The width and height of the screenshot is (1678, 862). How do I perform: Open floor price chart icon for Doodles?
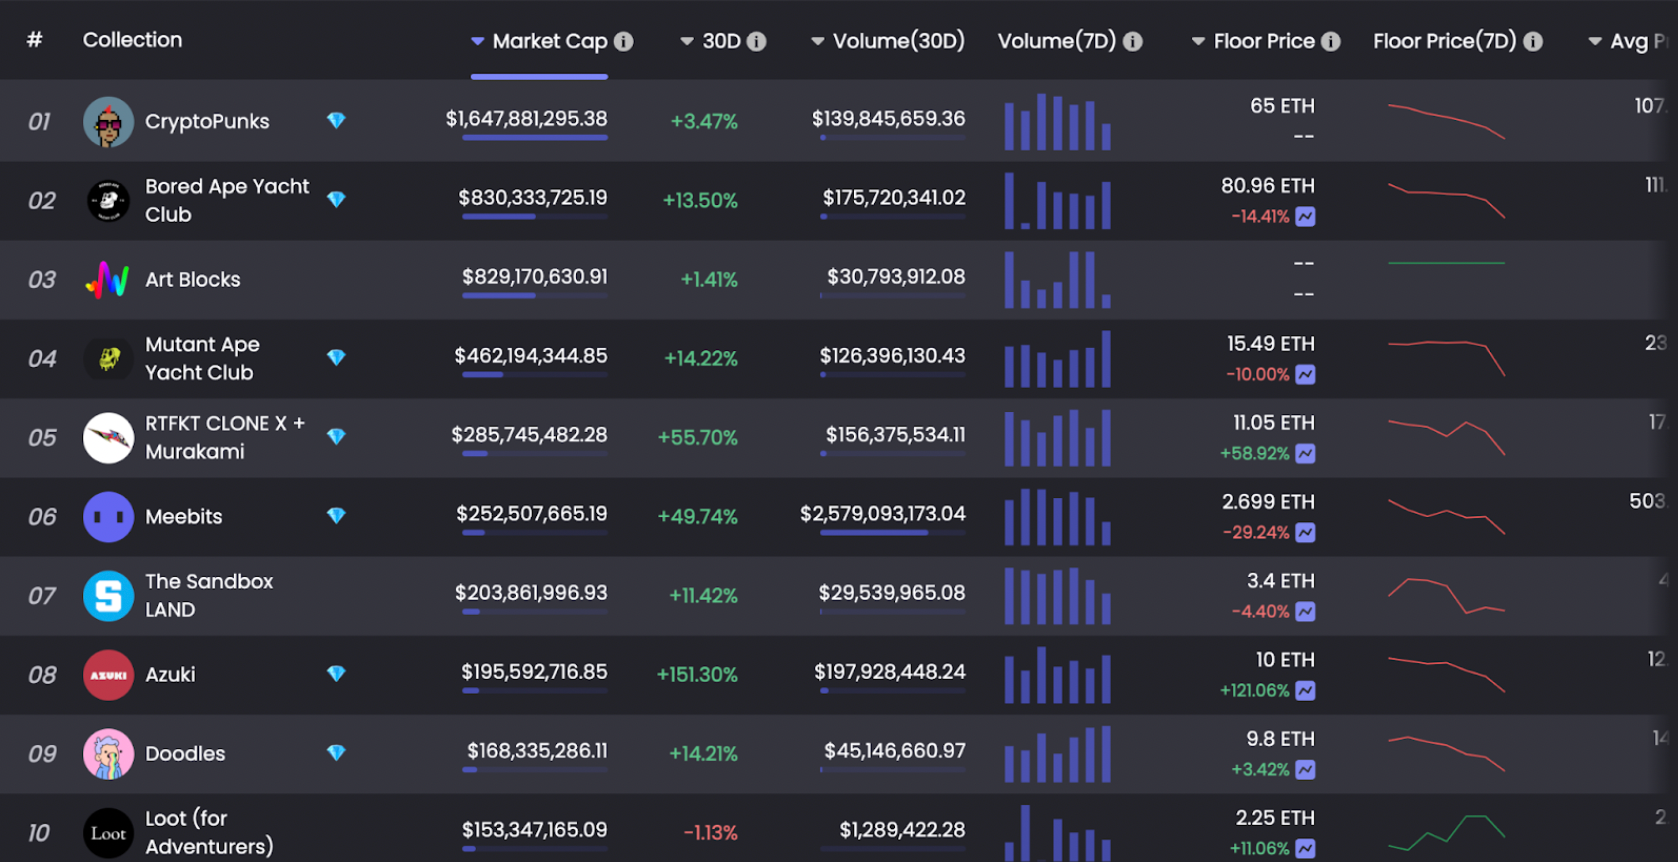pyautogui.click(x=1305, y=769)
